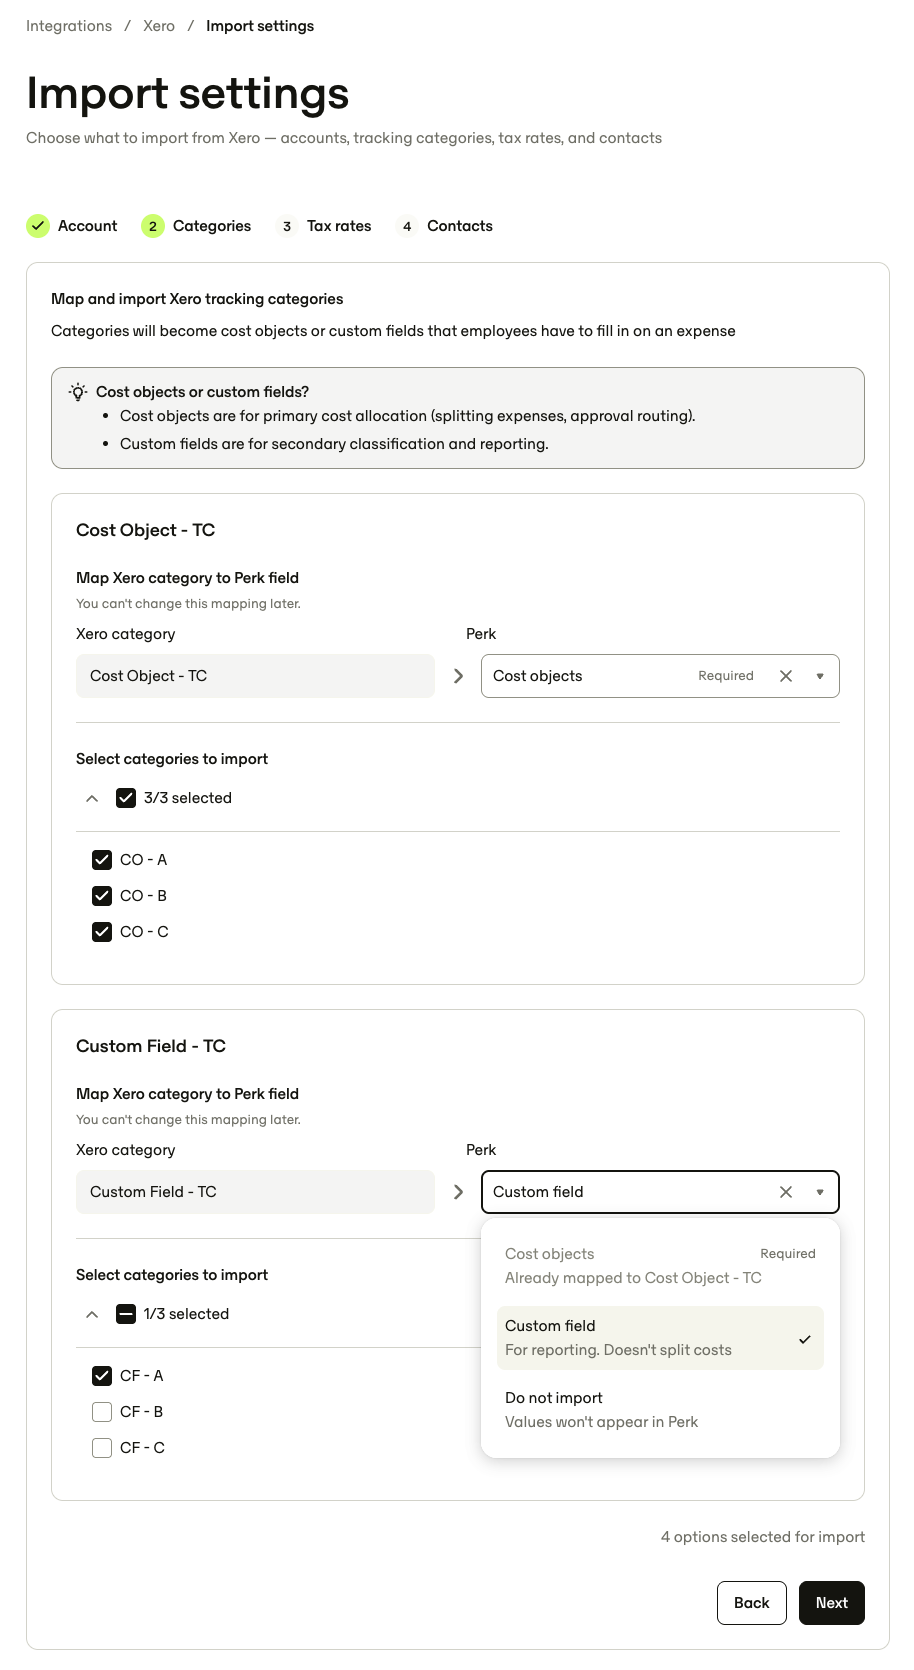Click the Custom field combo box
Image resolution: width=914 pixels, height=1670 pixels.
[660, 1192]
